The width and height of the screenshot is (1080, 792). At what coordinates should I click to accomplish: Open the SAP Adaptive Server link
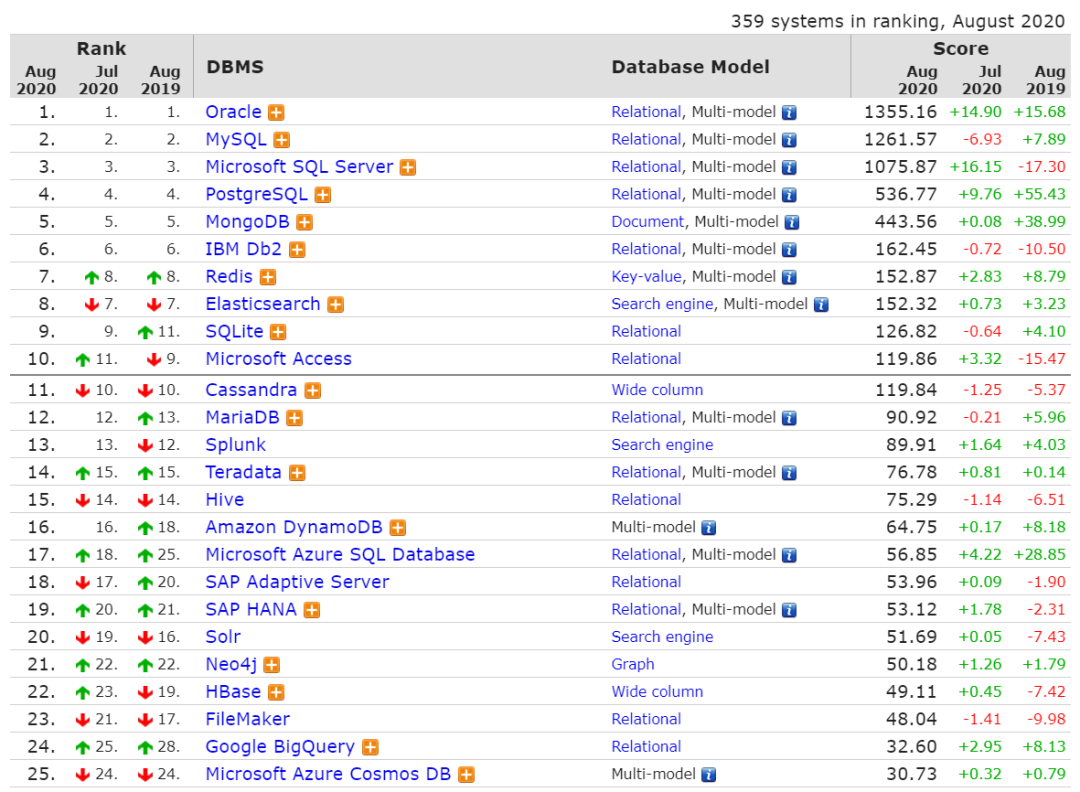click(x=298, y=582)
